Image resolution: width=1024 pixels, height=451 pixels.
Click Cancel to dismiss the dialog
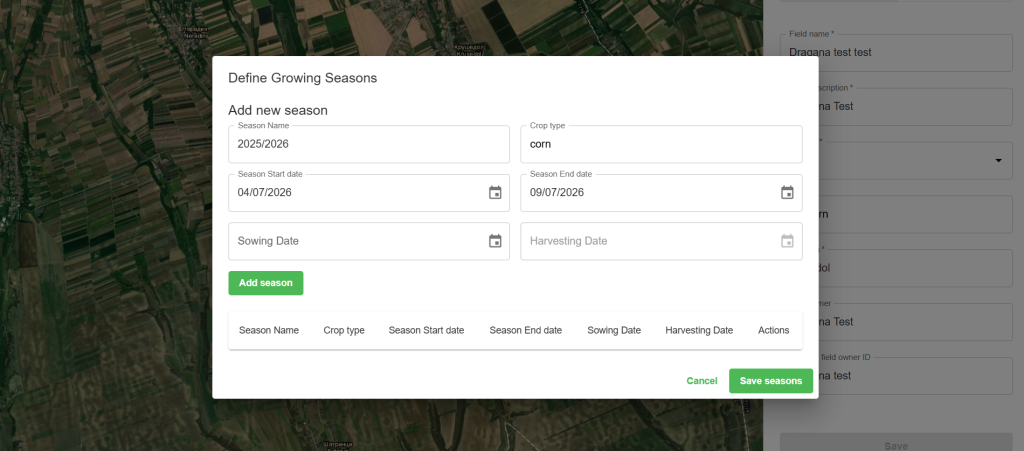coord(702,381)
